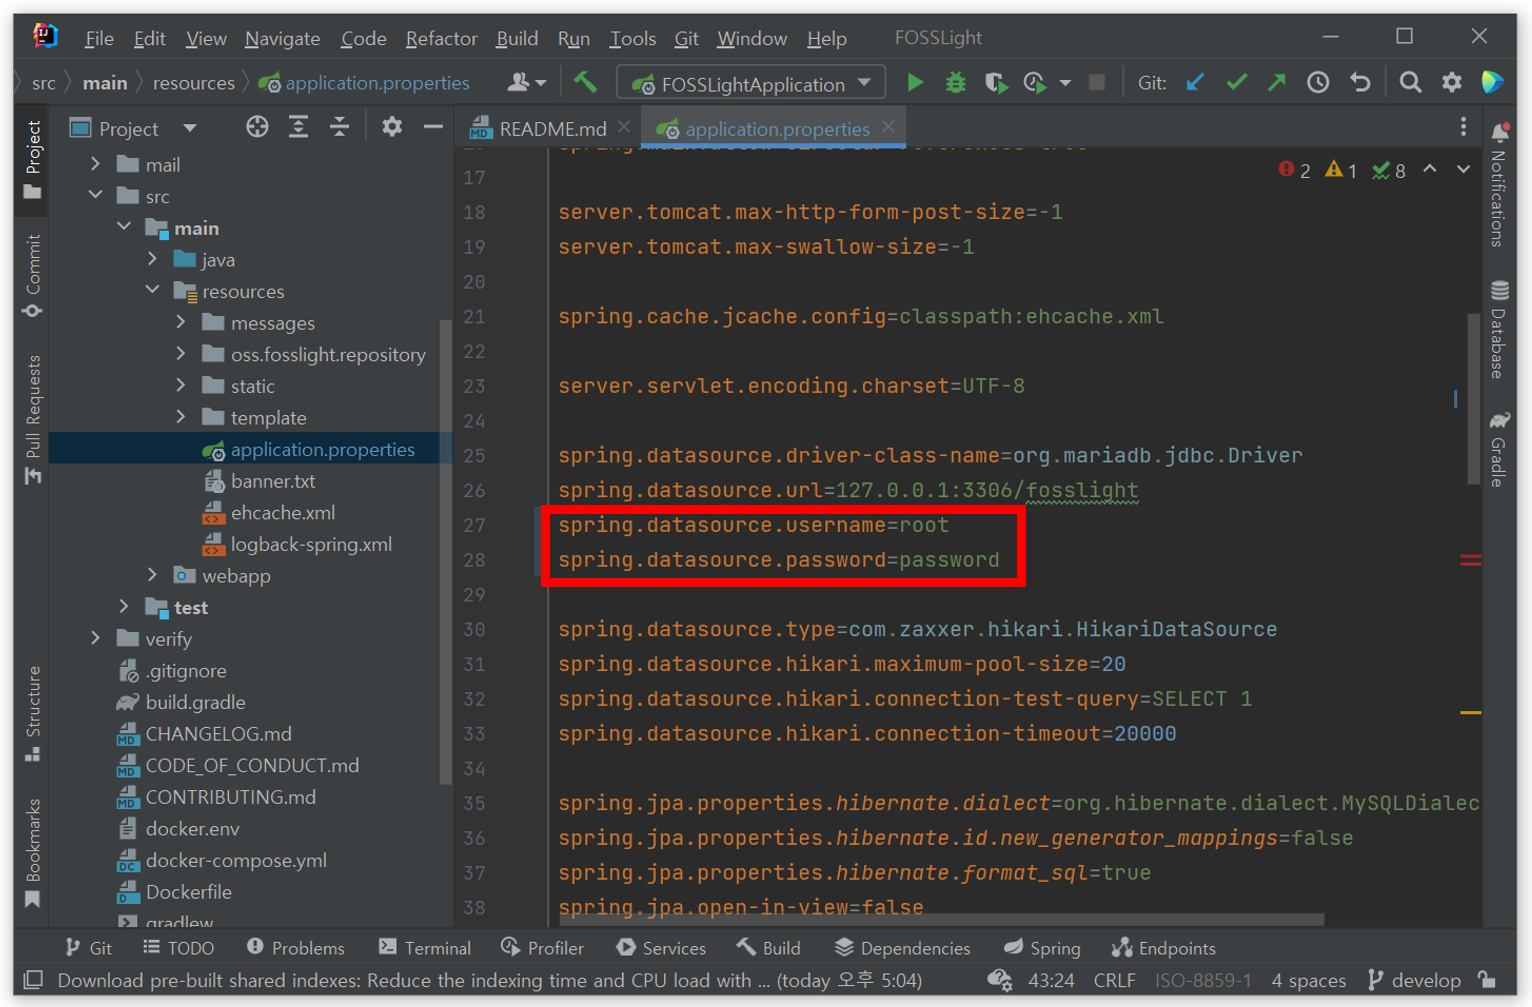
Task: Toggle tool window bars square in status bar
Action: 33,980
